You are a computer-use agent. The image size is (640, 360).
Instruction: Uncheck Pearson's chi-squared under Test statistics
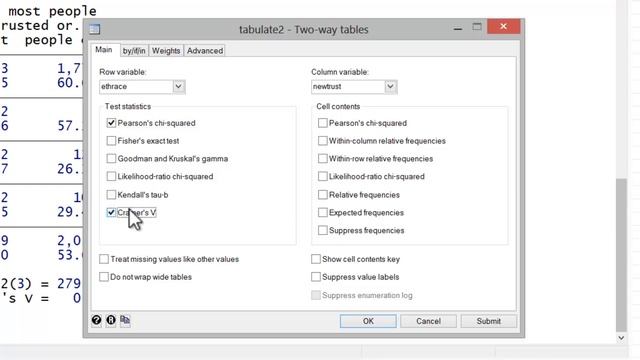tap(111, 123)
